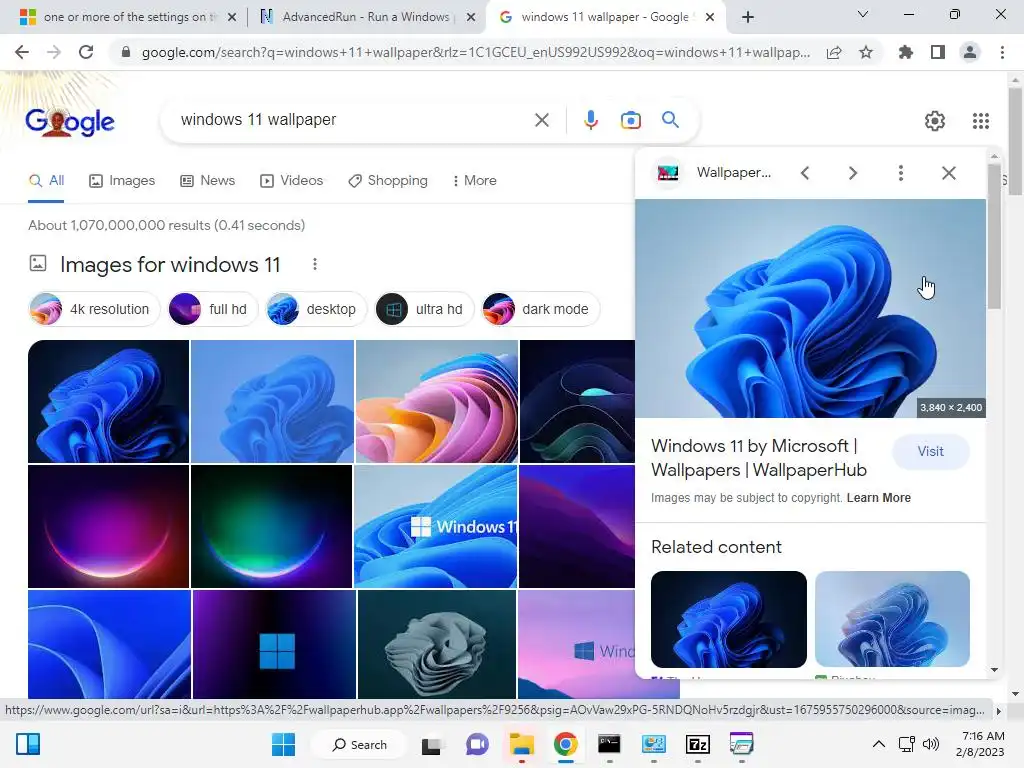Open Images for windows 11 heading
This screenshot has height=768, width=1024.
click(170, 264)
